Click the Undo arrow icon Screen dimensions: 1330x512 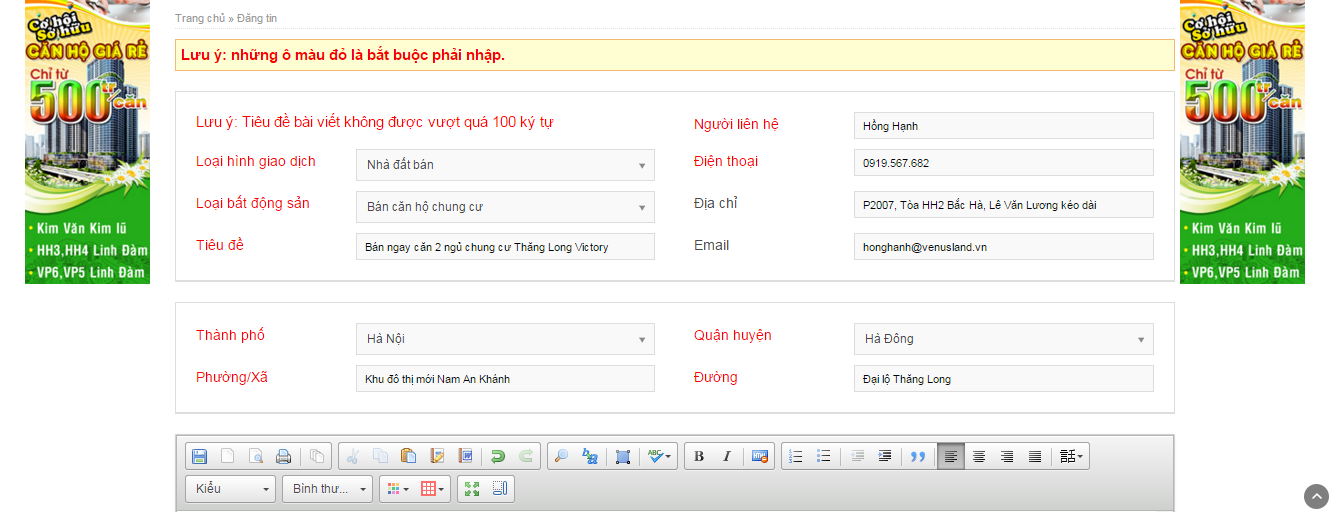pos(498,457)
